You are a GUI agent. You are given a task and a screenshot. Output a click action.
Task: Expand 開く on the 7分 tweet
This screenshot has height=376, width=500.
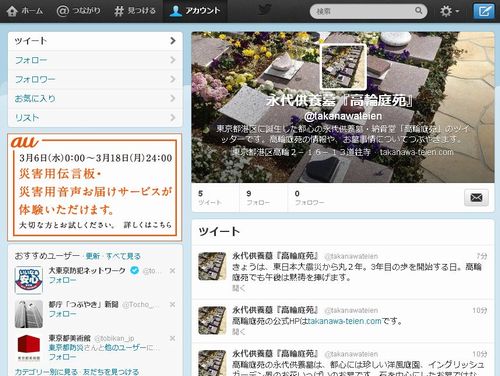point(238,288)
